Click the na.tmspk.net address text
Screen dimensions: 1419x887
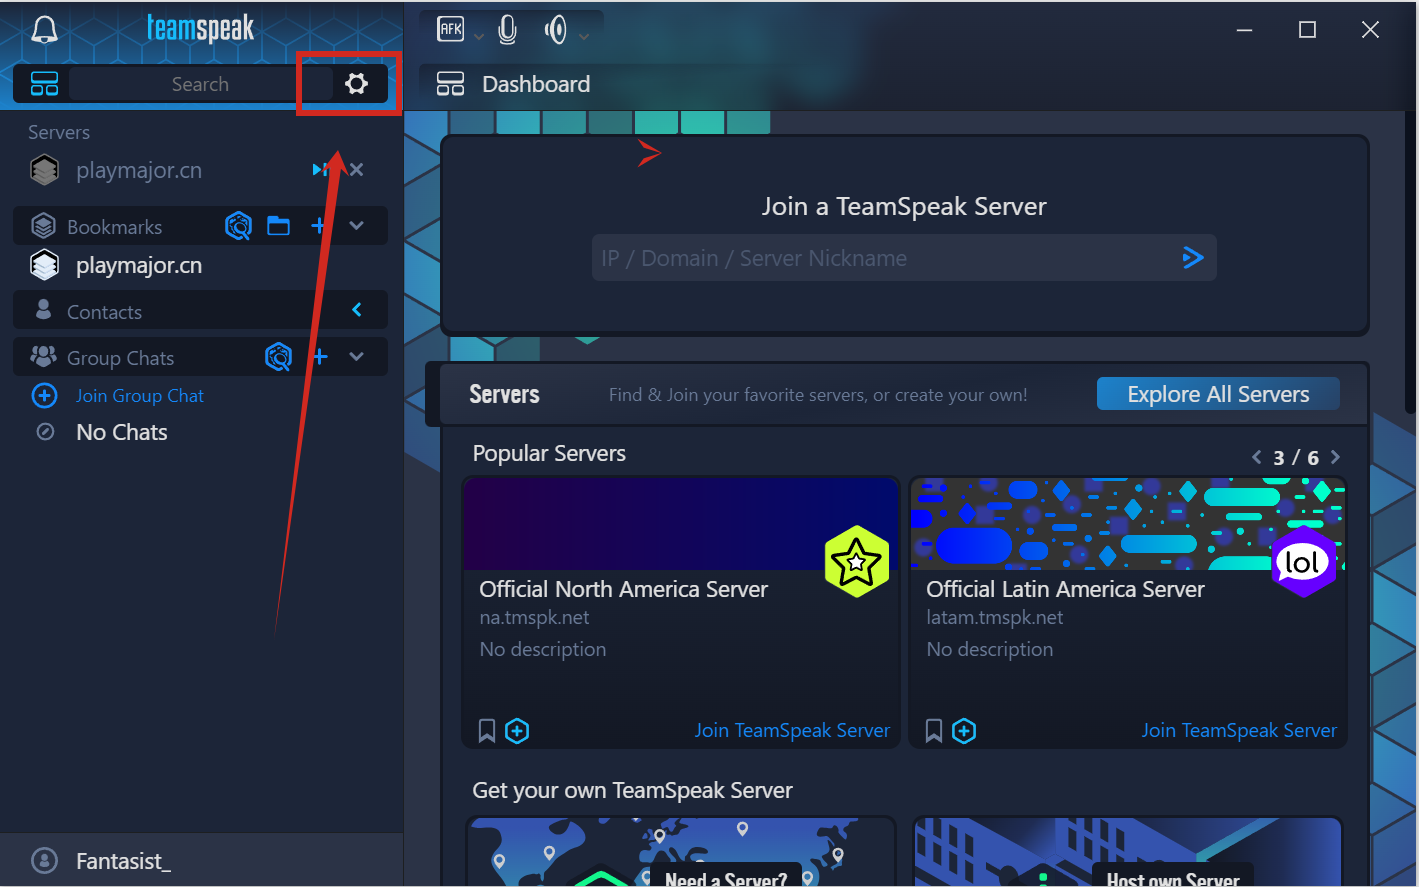coord(534,618)
